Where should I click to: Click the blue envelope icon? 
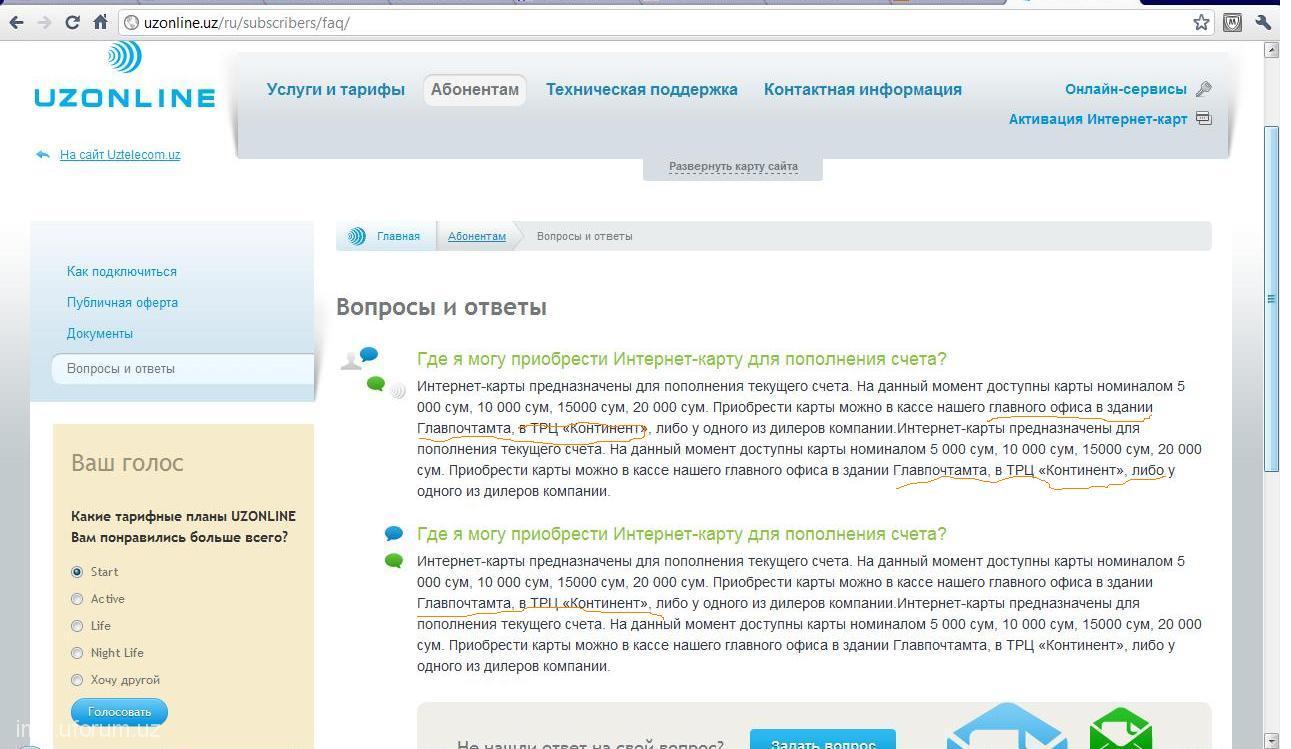pos(1005,727)
